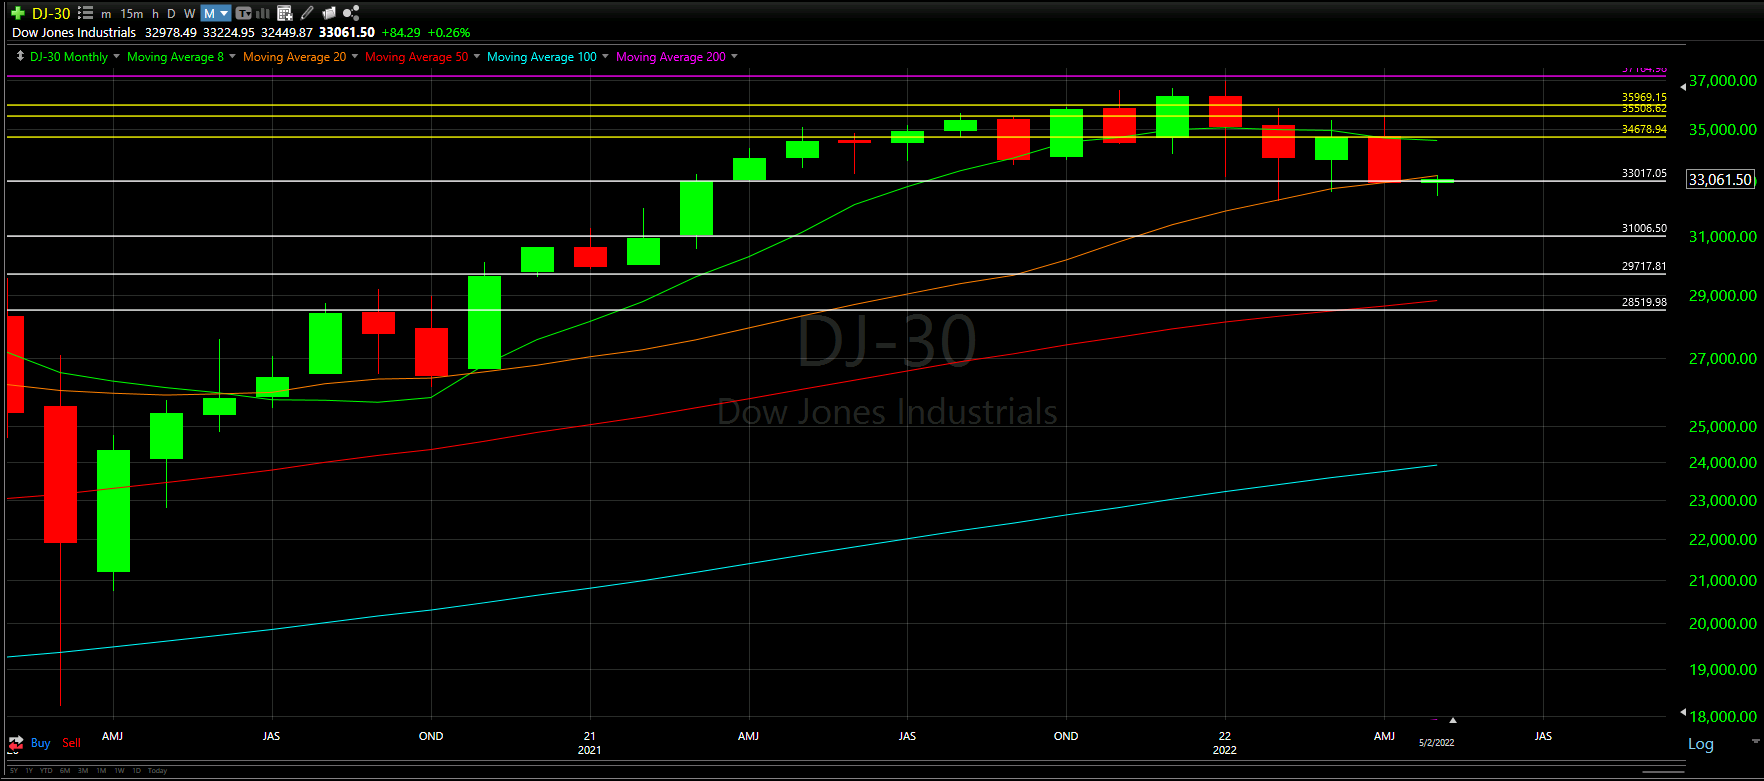The width and height of the screenshot is (1764, 781).
Task: Click the Log scale button
Action: pos(1701,744)
